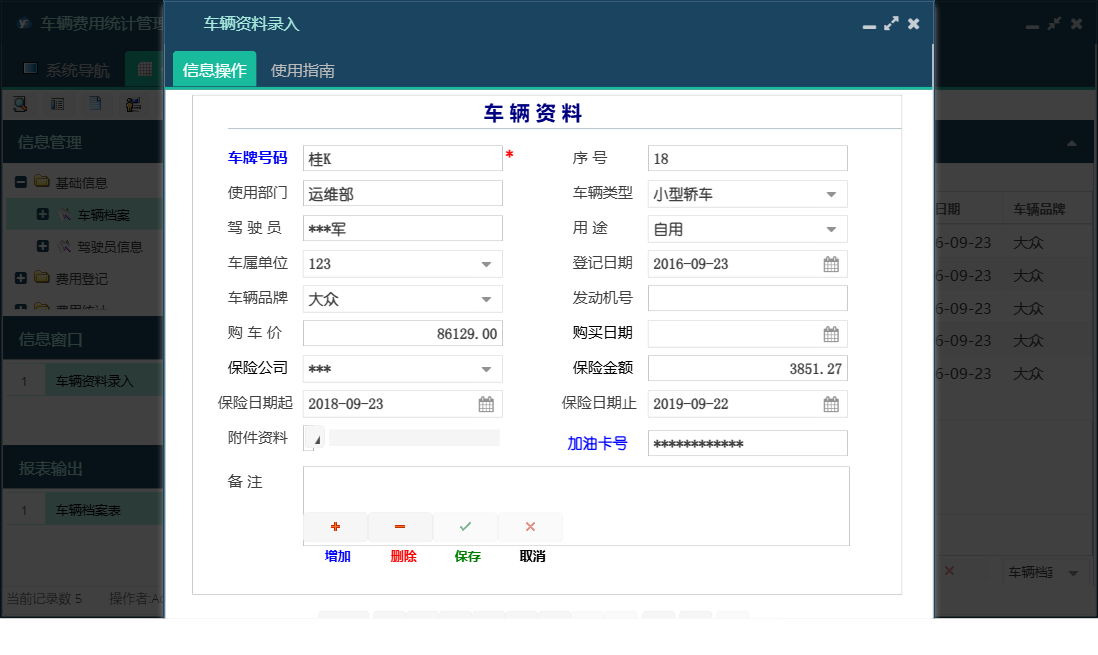Open the 用途 dropdown list

point(830,228)
